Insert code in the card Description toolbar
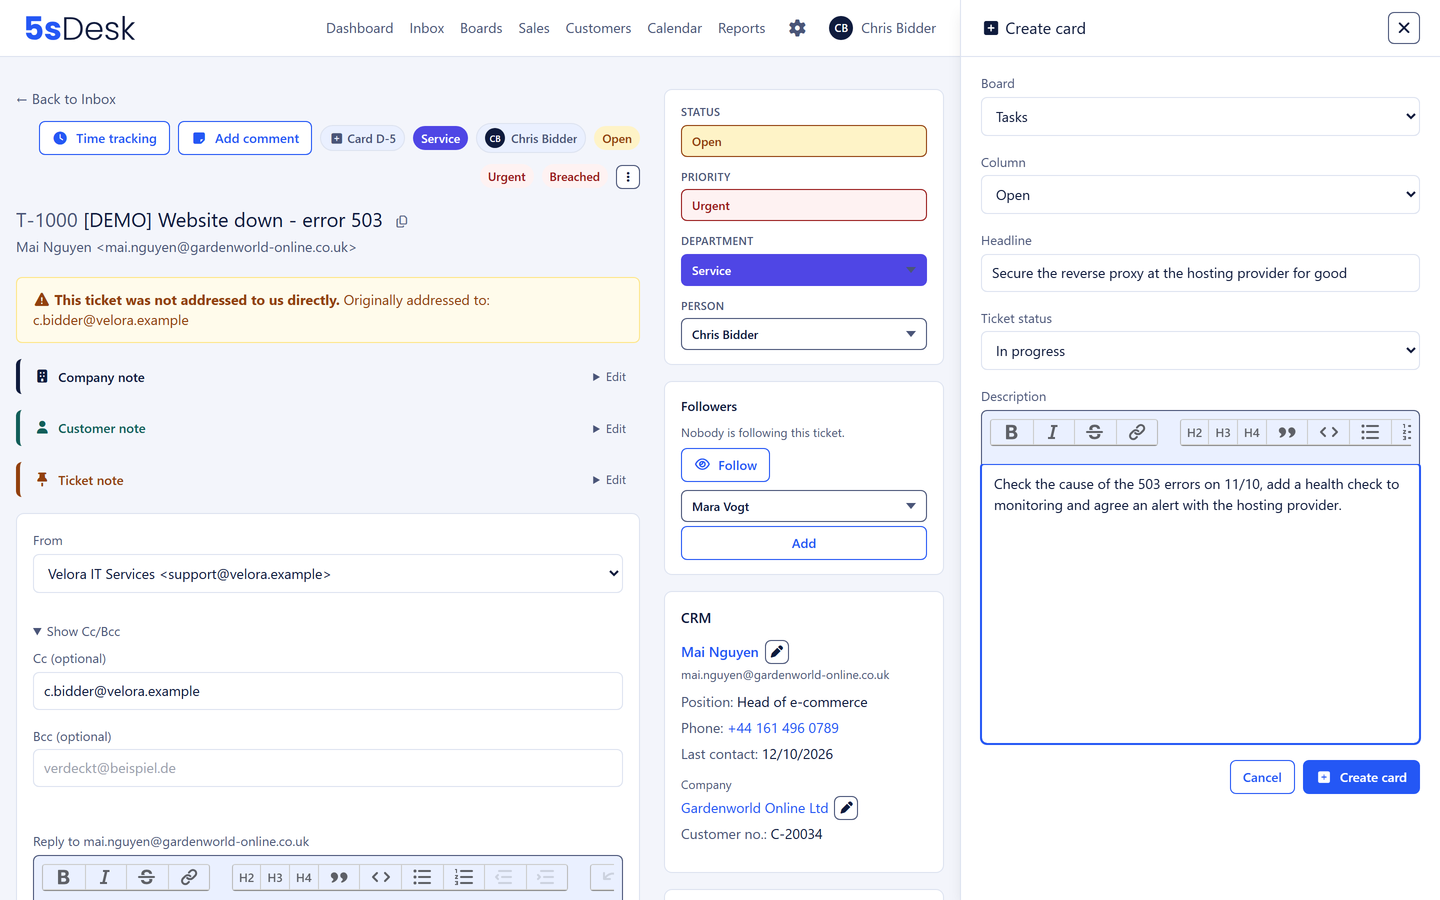 coord(1329,432)
